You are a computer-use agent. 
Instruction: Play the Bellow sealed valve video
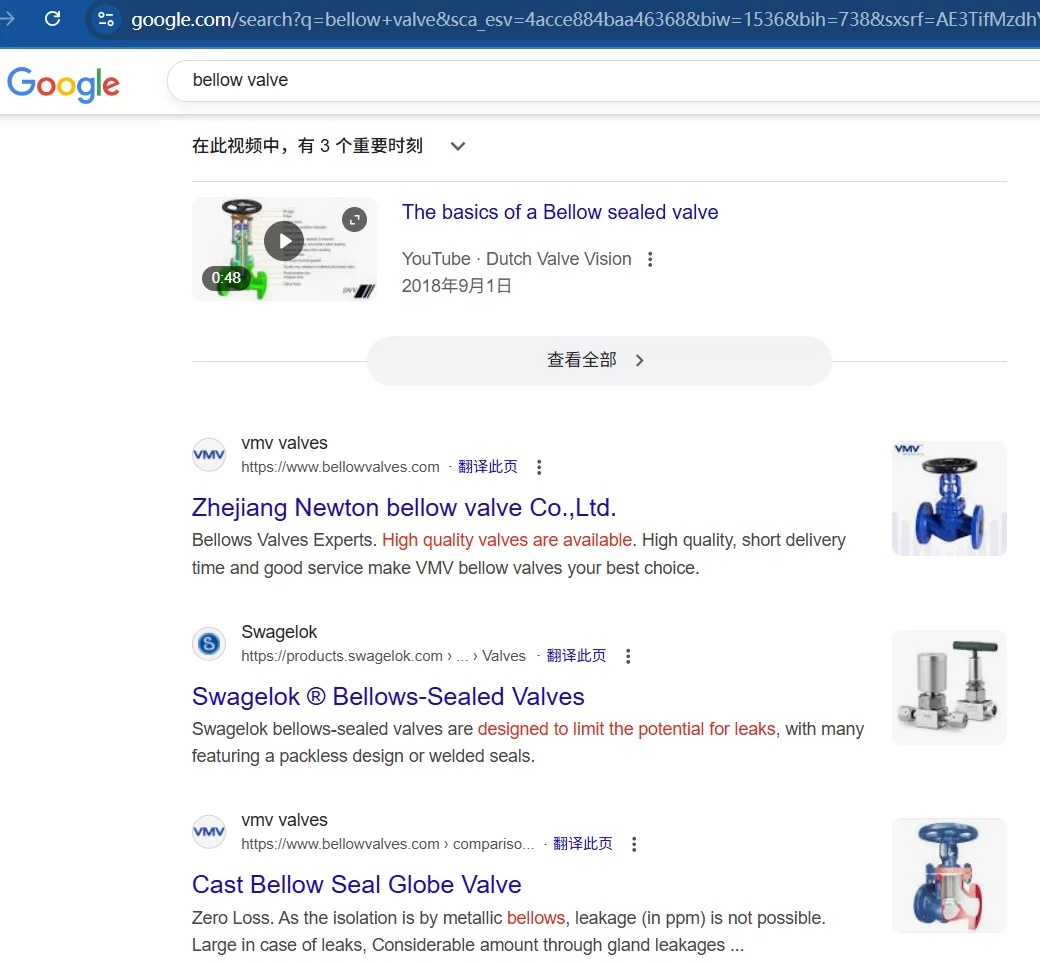click(x=284, y=241)
